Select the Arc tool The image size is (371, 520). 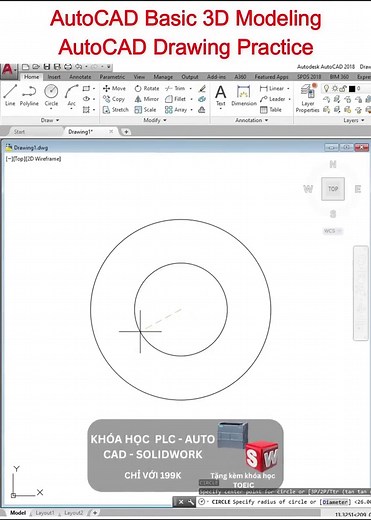click(x=71, y=96)
